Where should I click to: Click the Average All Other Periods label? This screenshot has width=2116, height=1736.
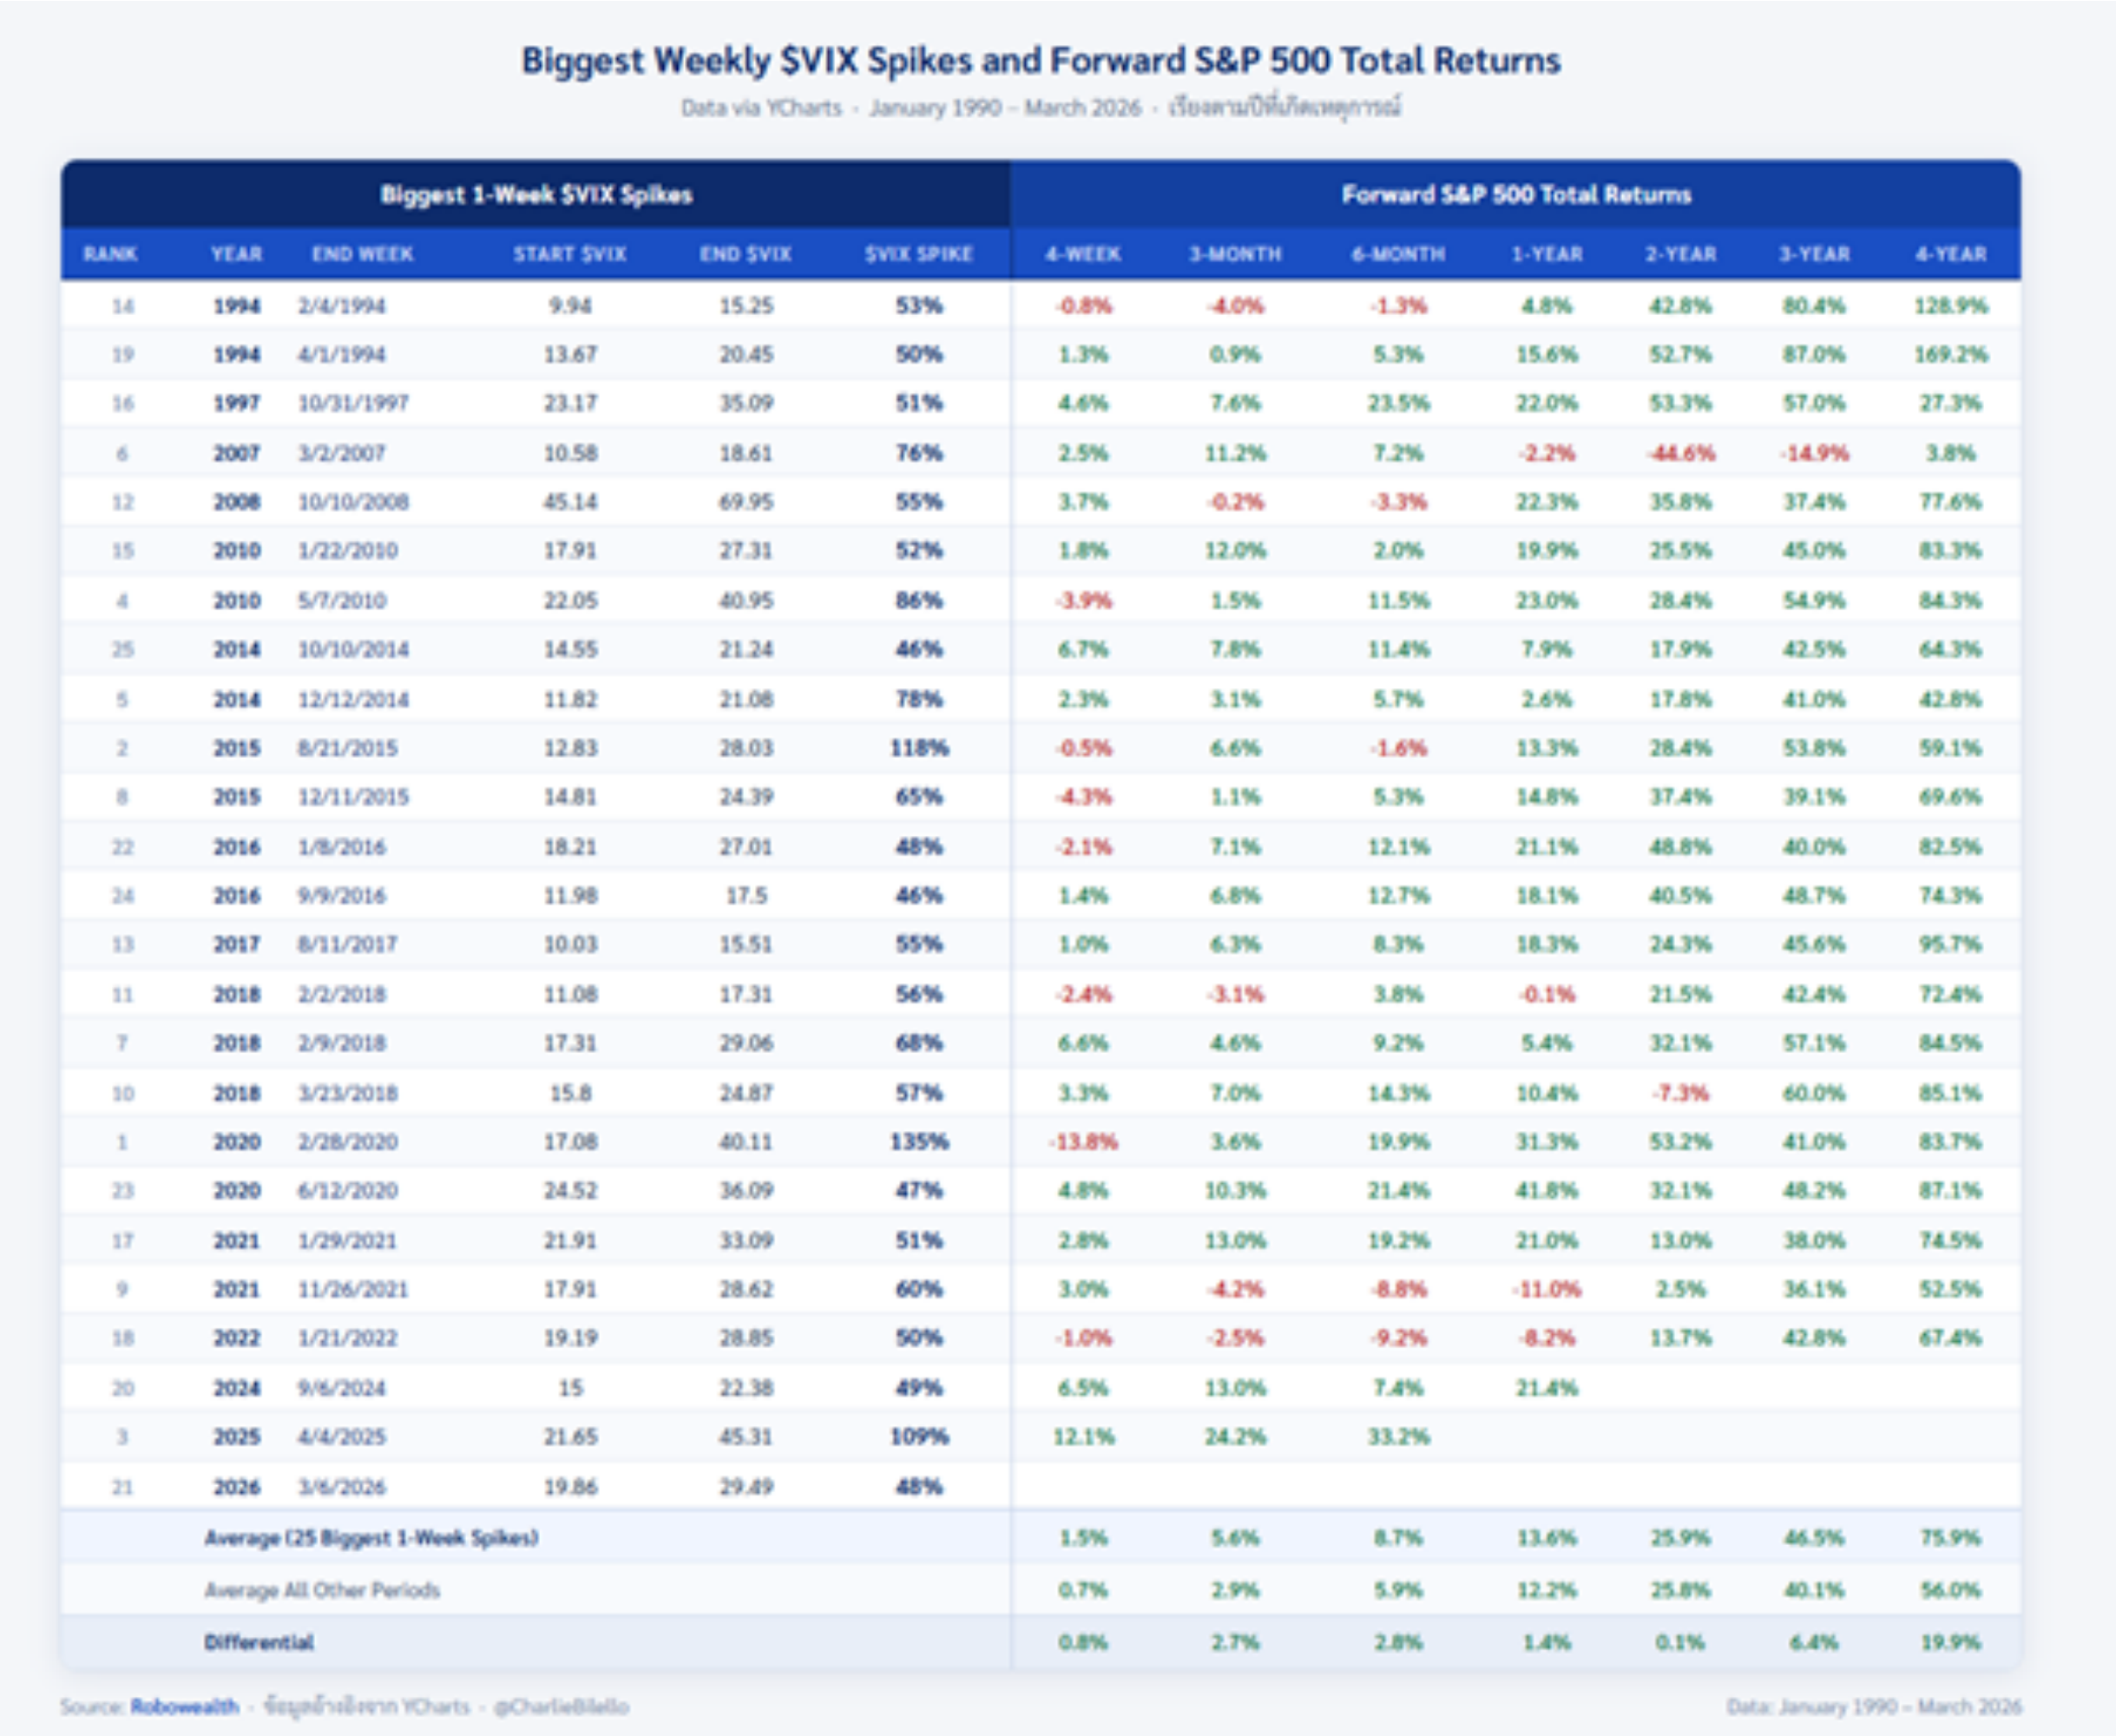coord(322,1590)
